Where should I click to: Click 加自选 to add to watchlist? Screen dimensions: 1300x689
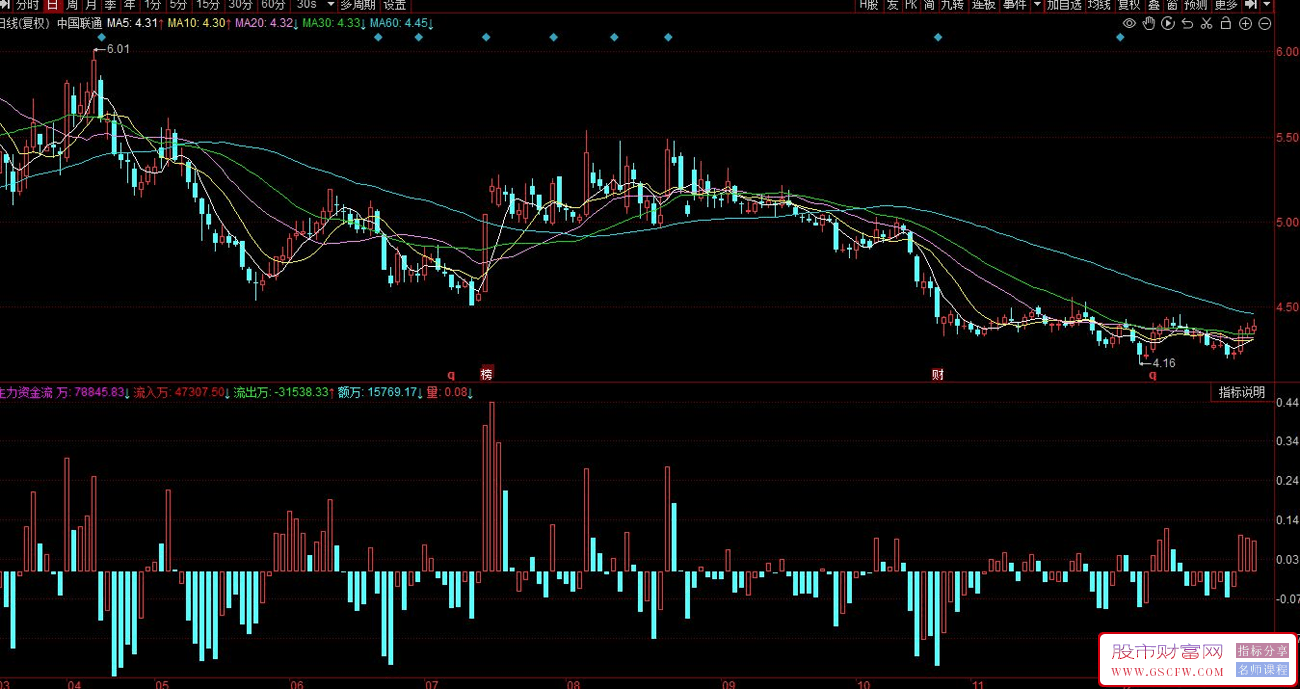point(1064,5)
